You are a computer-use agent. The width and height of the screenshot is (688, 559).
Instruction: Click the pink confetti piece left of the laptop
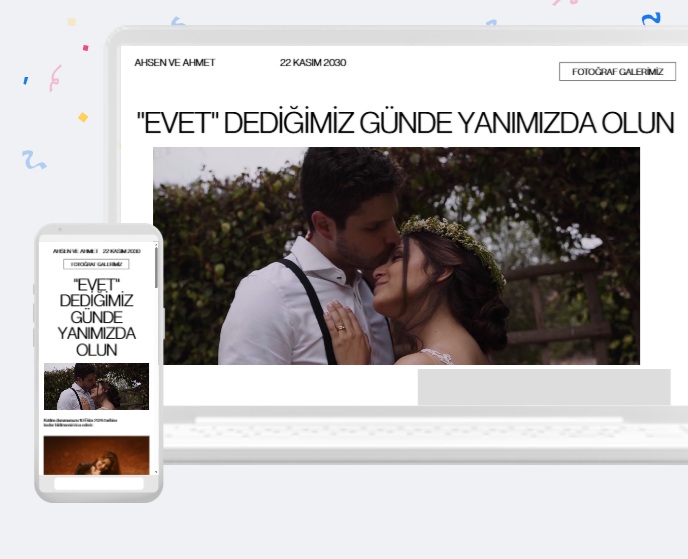(x=56, y=77)
